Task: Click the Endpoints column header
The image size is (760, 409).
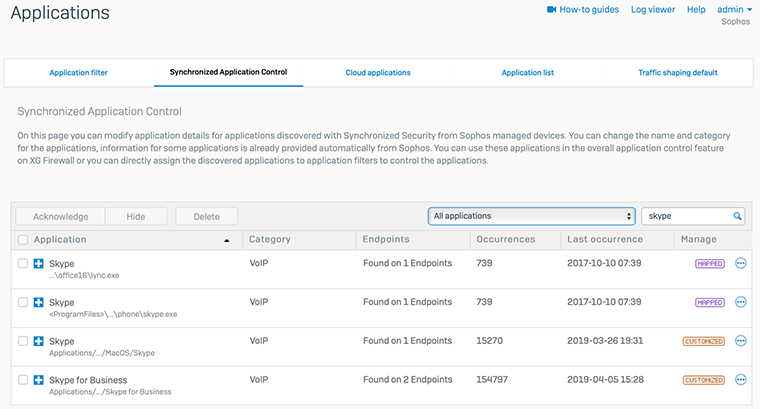Action: (x=386, y=239)
